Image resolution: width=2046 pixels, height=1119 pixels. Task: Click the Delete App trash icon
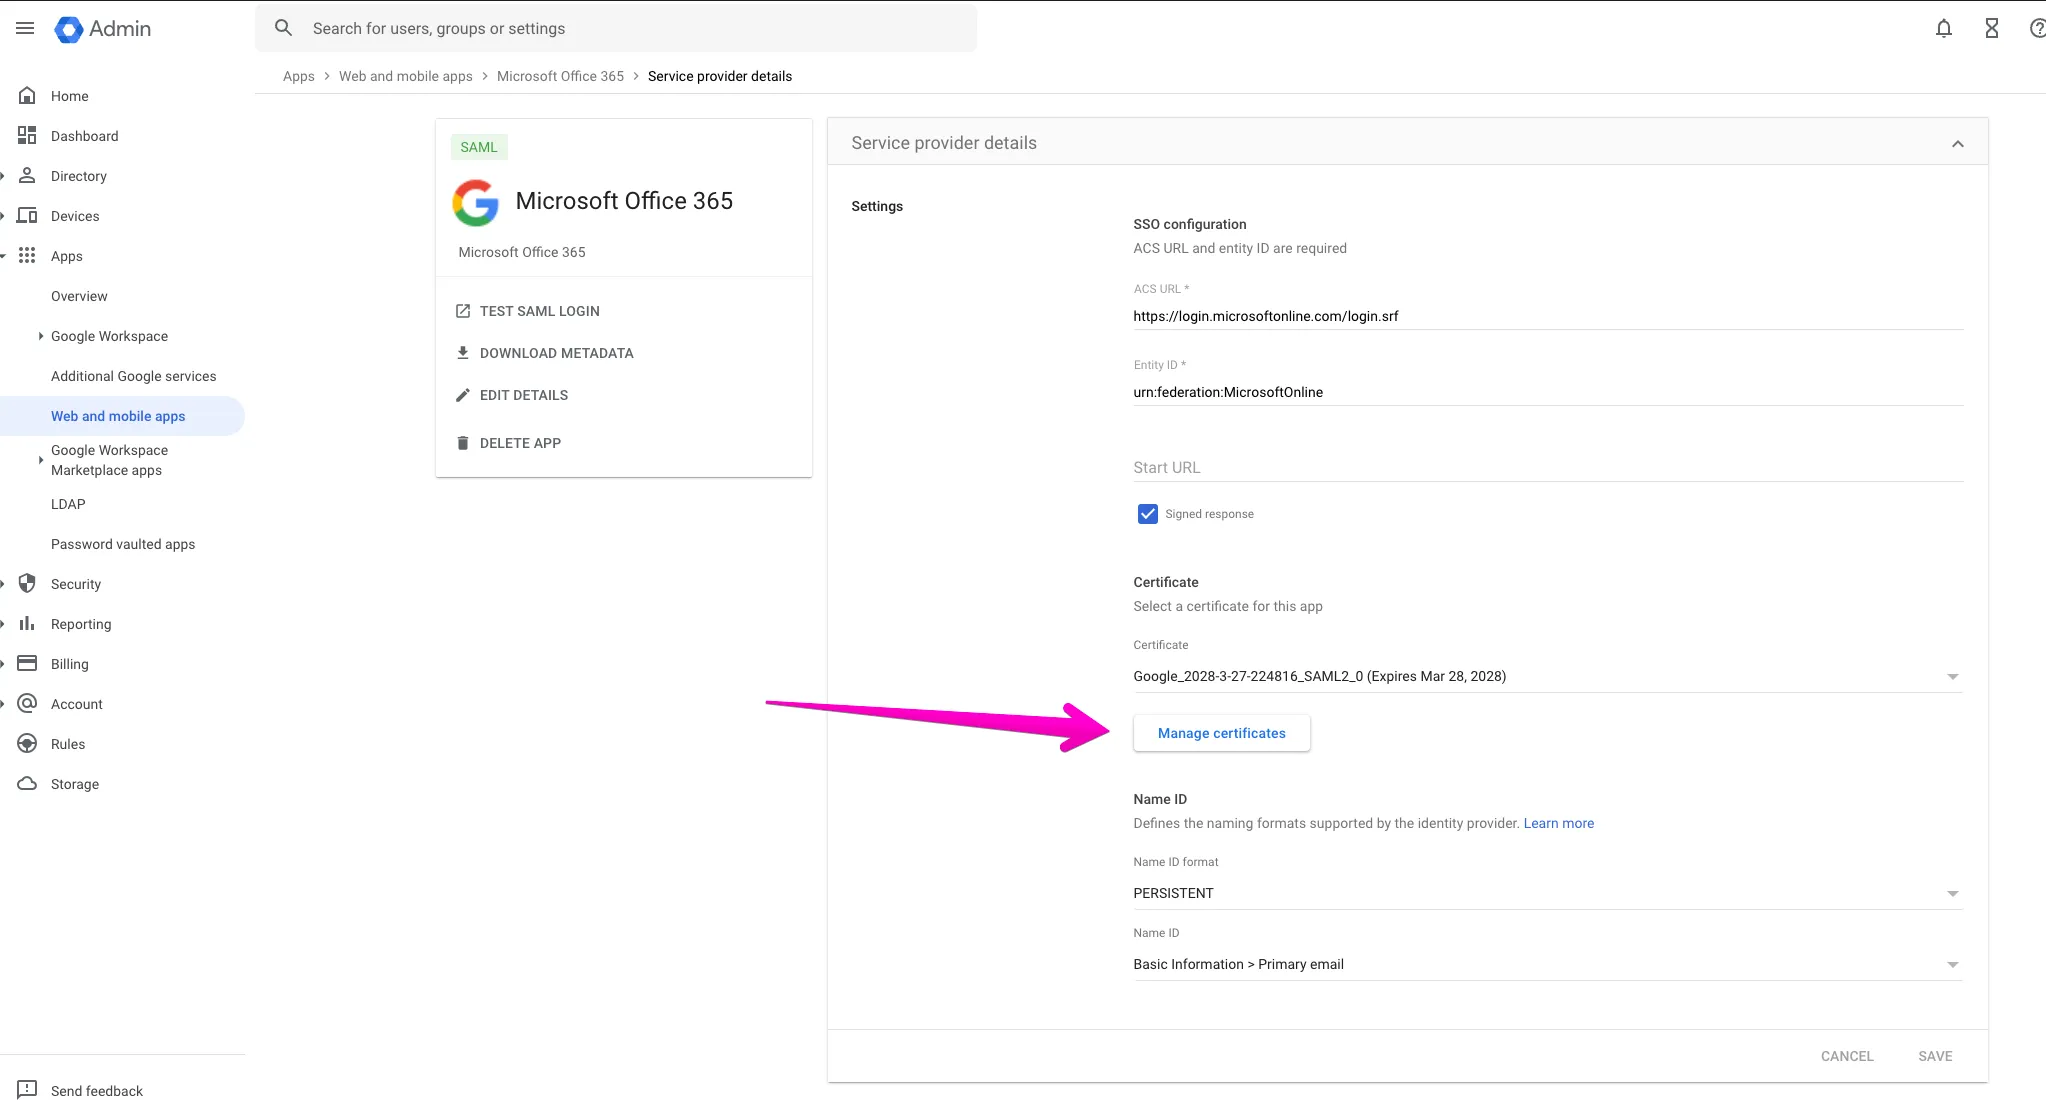462,443
